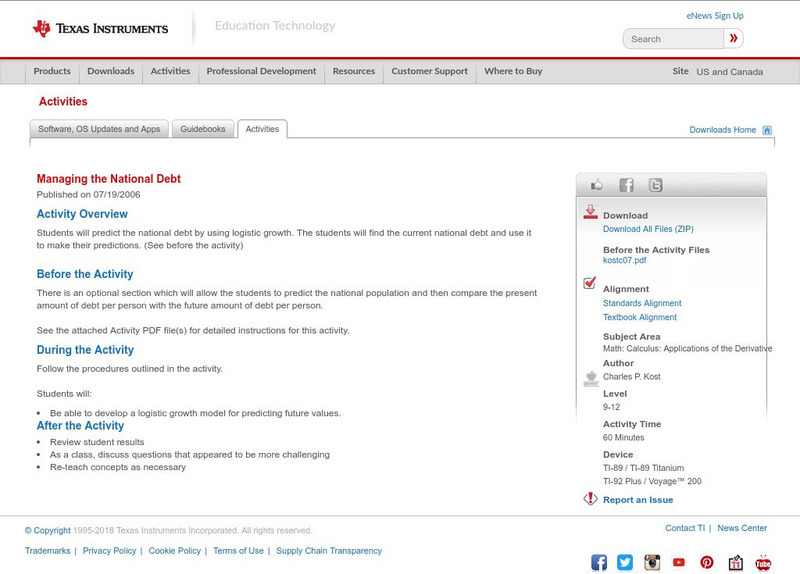The width and height of the screenshot is (800, 574).
Task: Submit search with the red arrow button
Action: click(x=733, y=38)
